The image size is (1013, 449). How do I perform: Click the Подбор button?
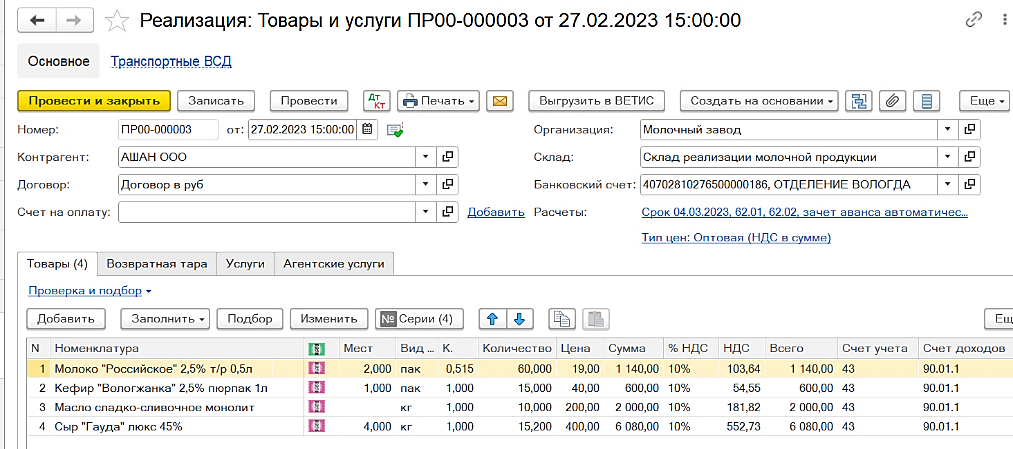pyautogui.click(x=250, y=318)
